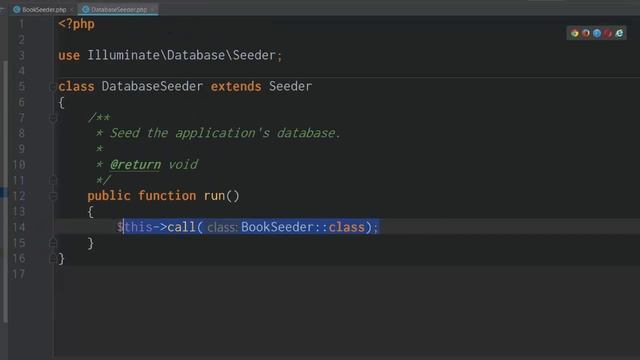Click the 'function' keyword
Screen dimensions: 640x360
(167, 196)
